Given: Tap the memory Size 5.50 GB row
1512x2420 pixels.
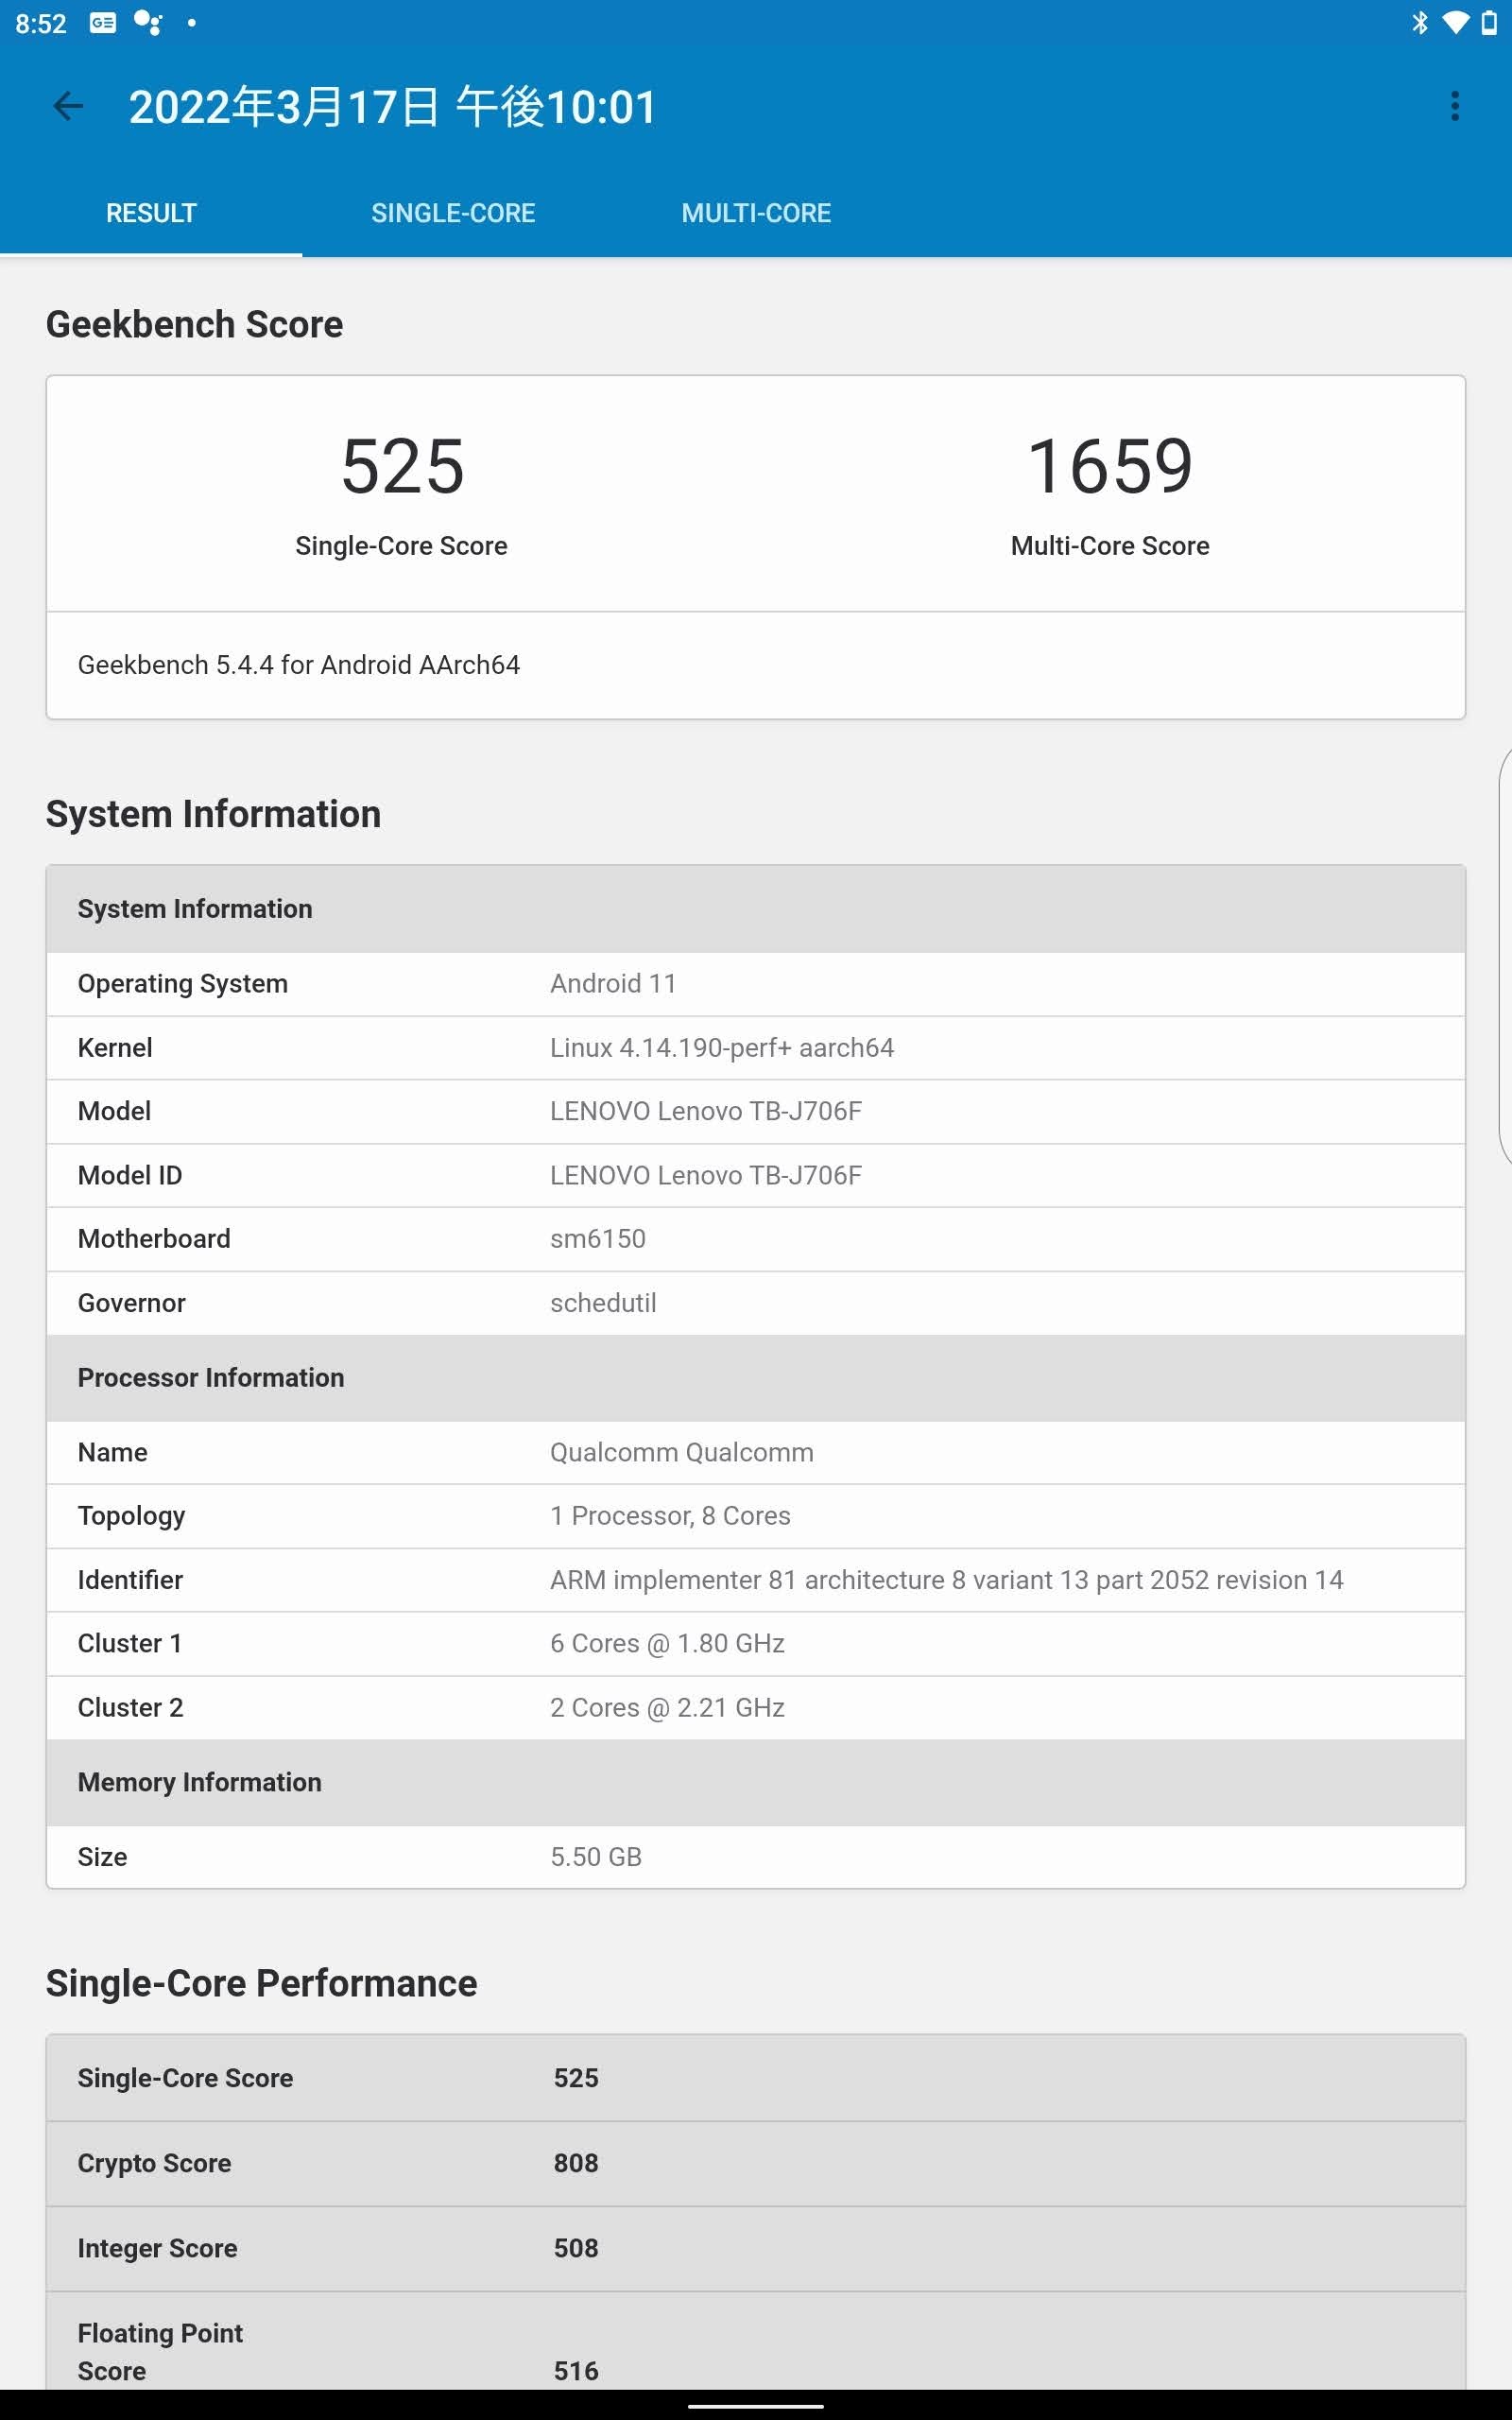Looking at the screenshot, I should [756, 1857].
